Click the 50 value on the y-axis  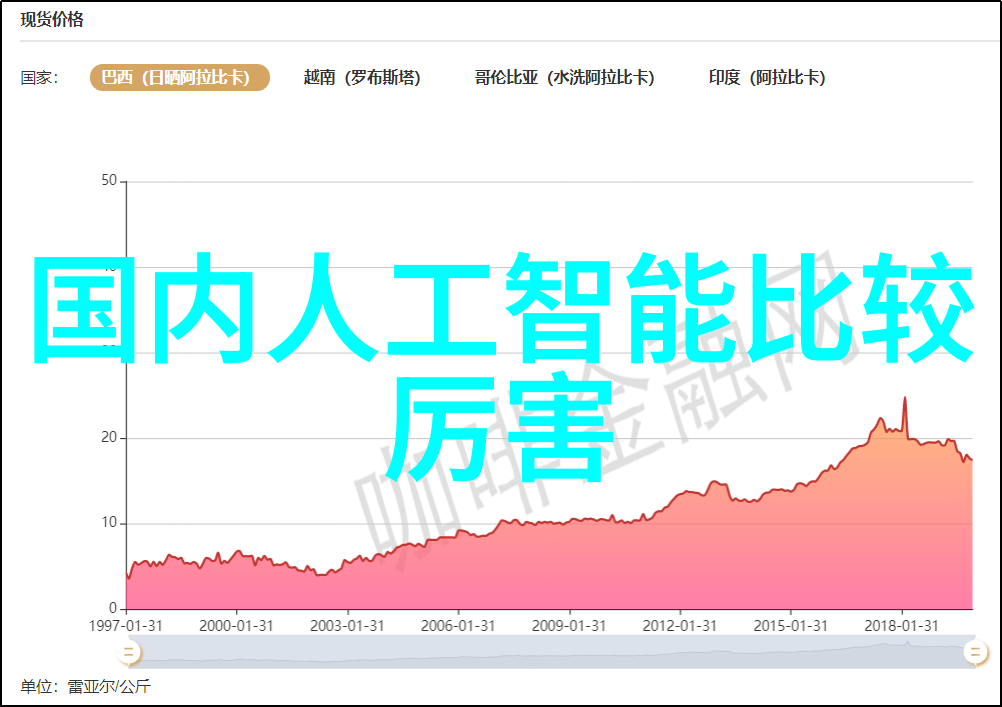tap(109, 181)
